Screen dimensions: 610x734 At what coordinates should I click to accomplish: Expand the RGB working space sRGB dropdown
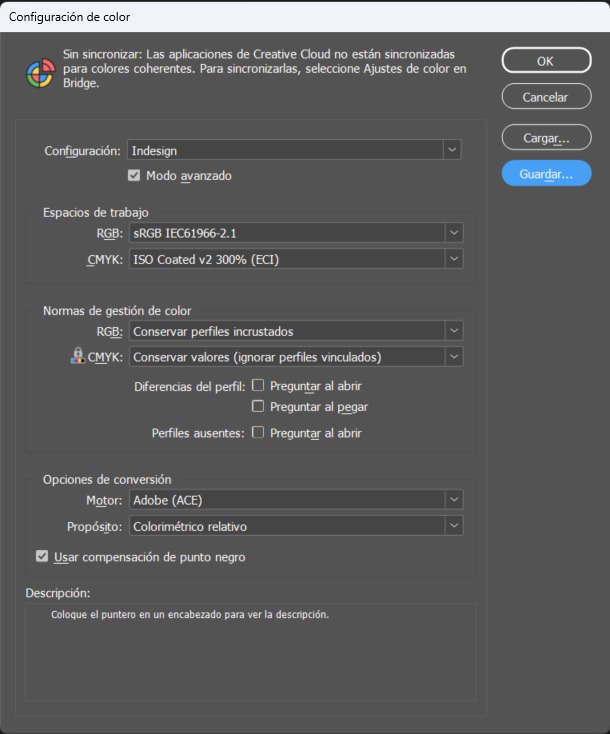(294, 233)
